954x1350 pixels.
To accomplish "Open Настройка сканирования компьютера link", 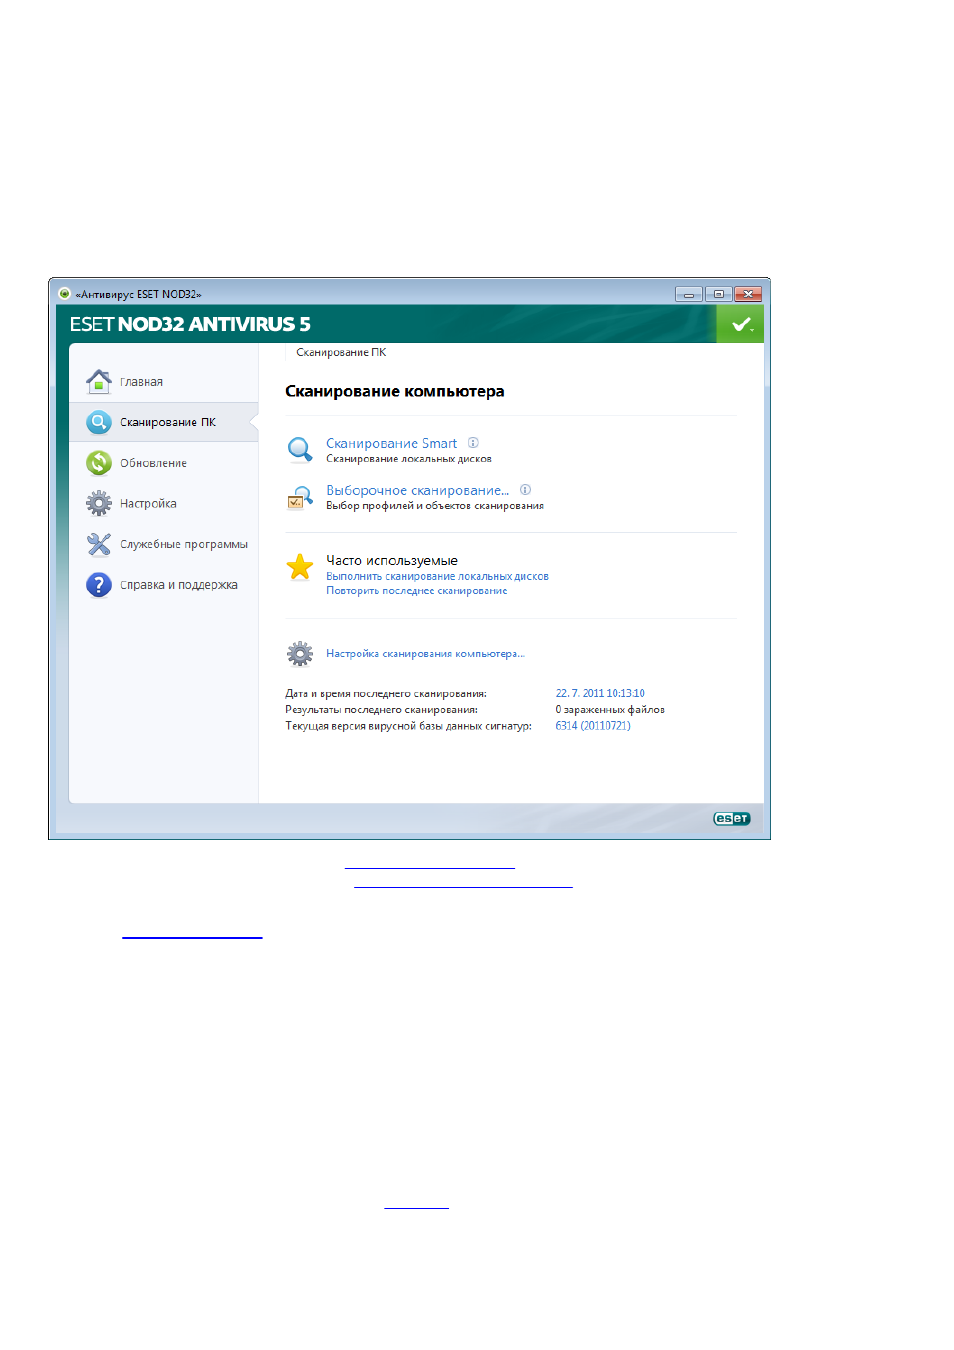I will [x=425, y=654].
